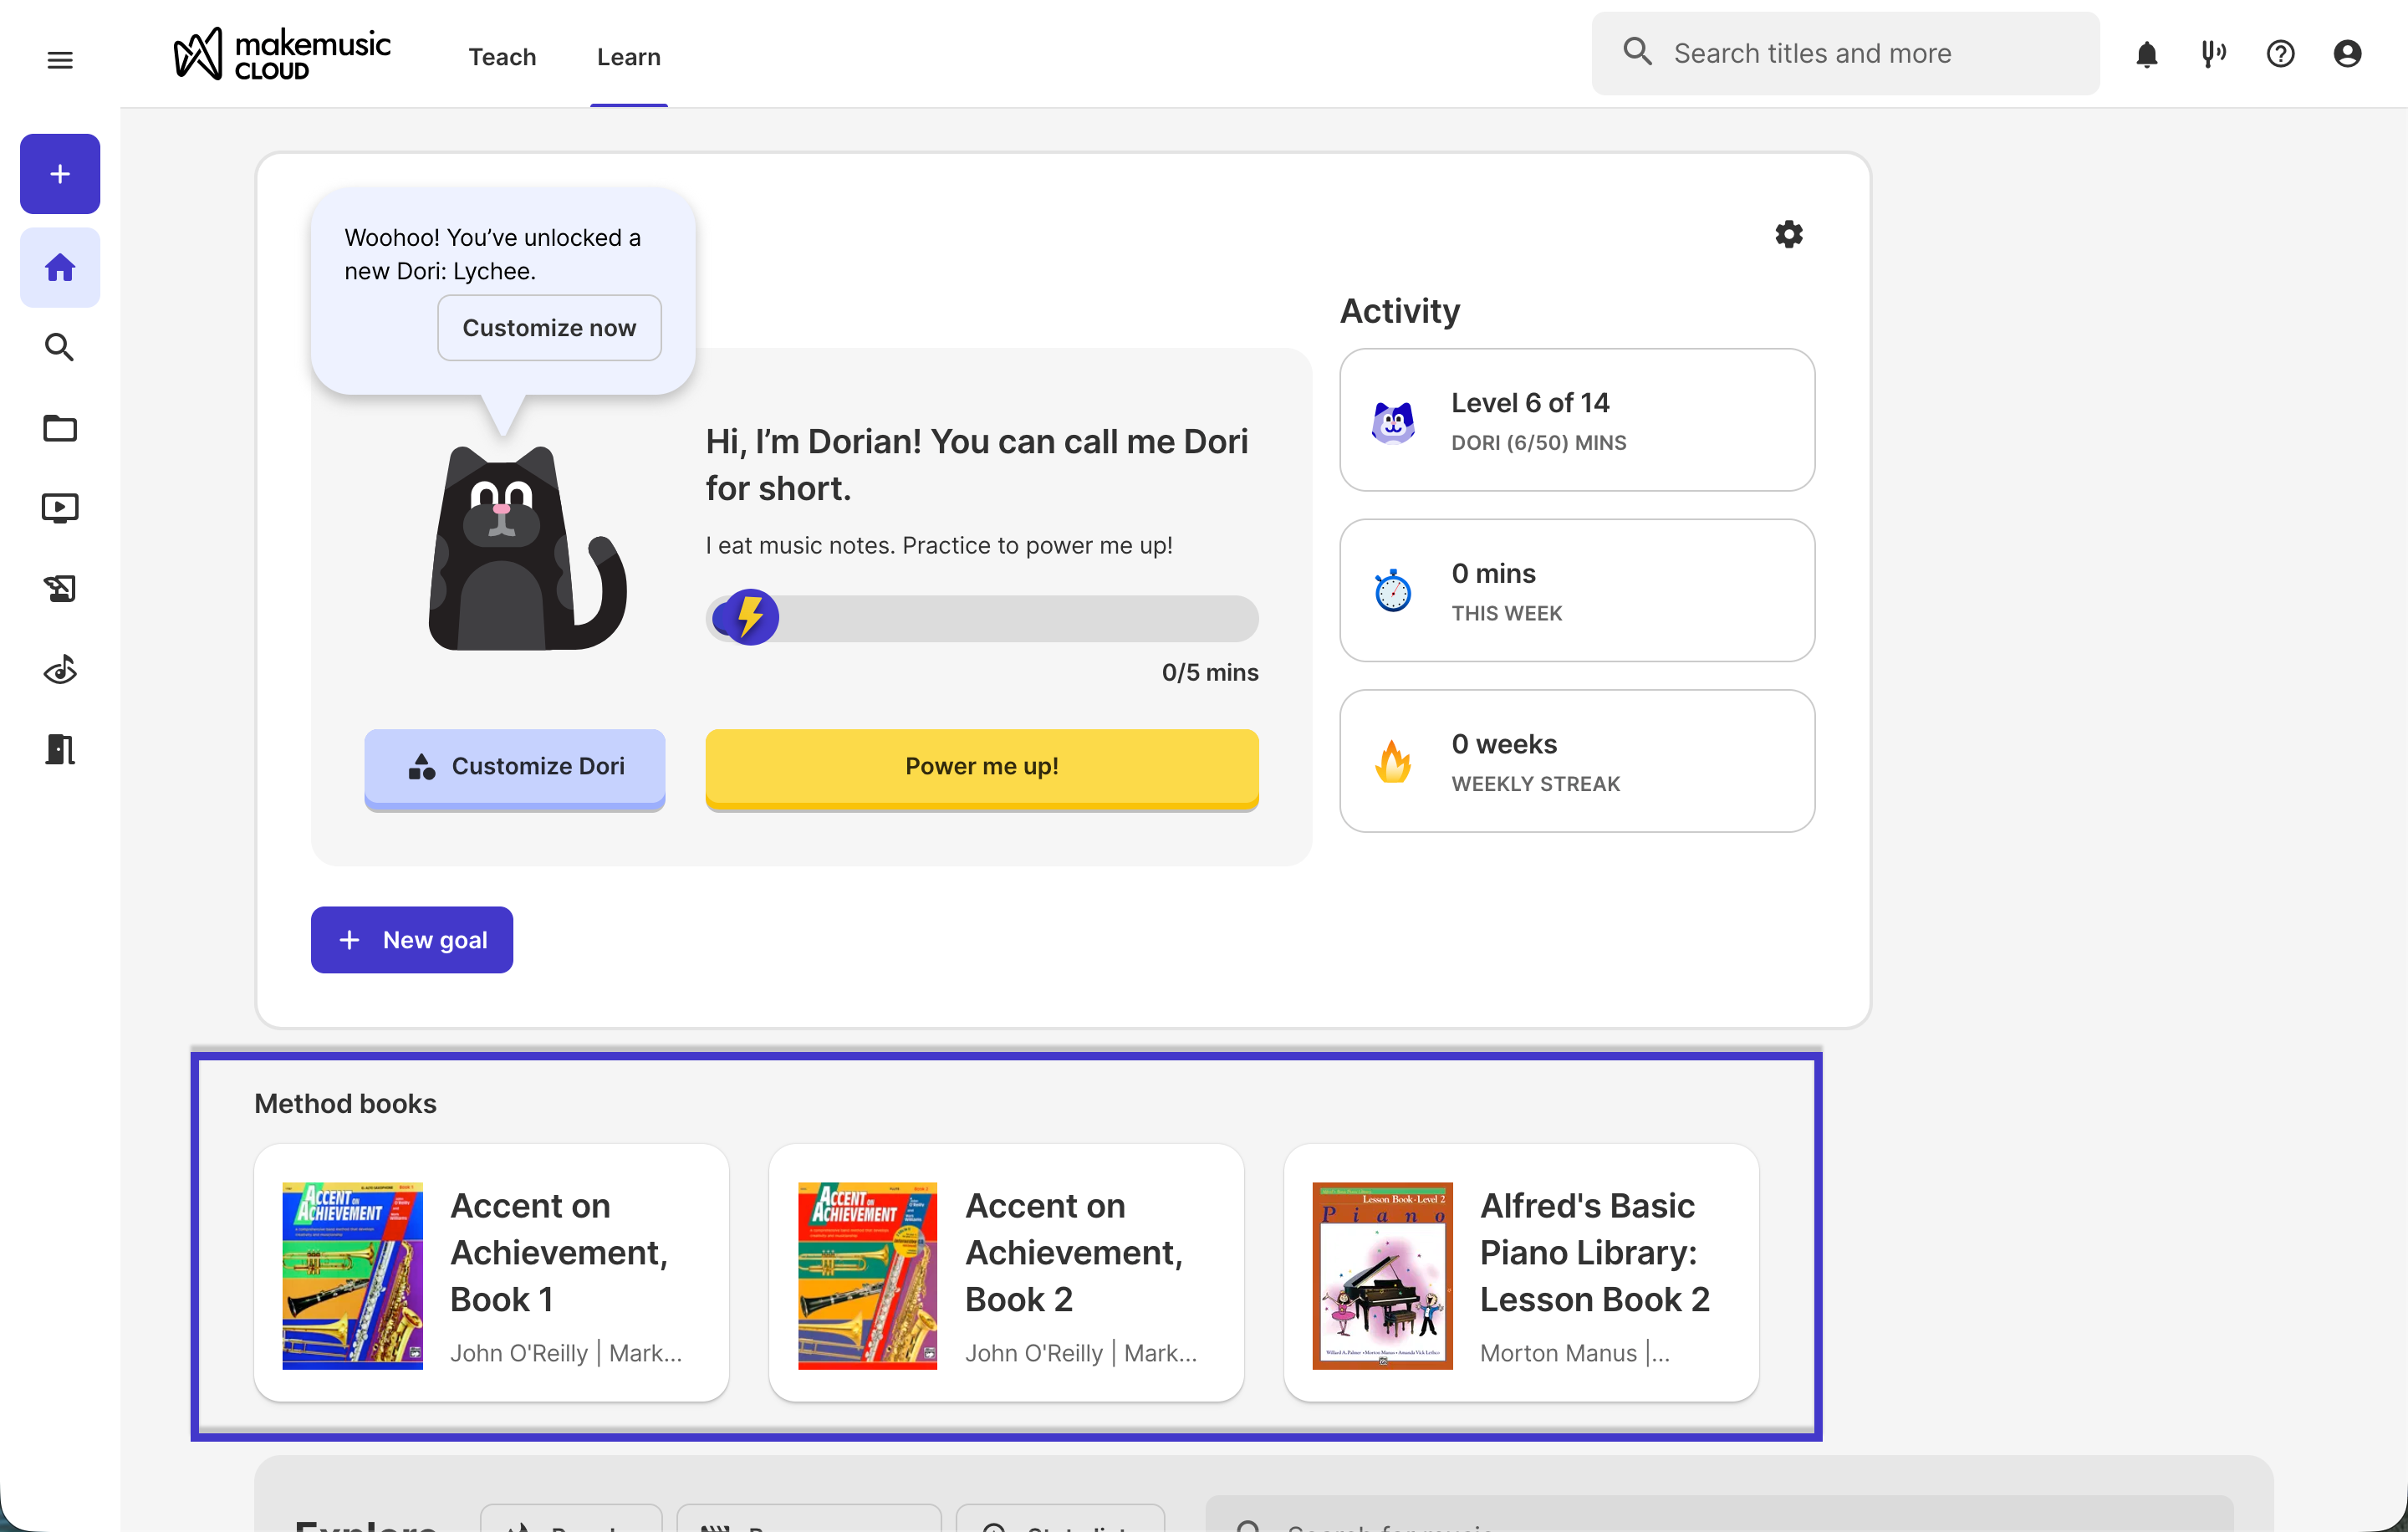Image resolution: width=2408 pixels, height=1532 pixels.
Task: Open the help question mark icon
Action: (x=2280, y=54)
